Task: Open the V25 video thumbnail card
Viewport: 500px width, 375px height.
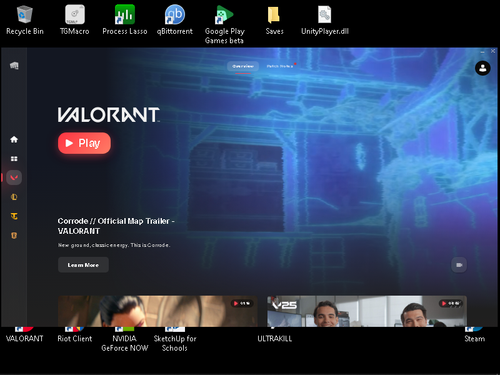Action: 367,311
